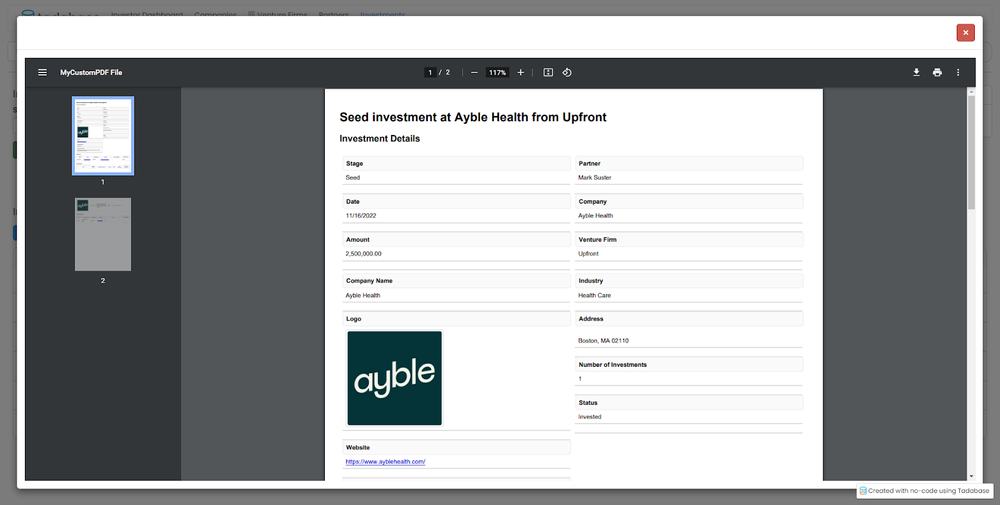Image resolution: width=1000 pixels, height=505 pixels.
Task: Select page 2 thumbnail
Action: (x=103, y=234)
